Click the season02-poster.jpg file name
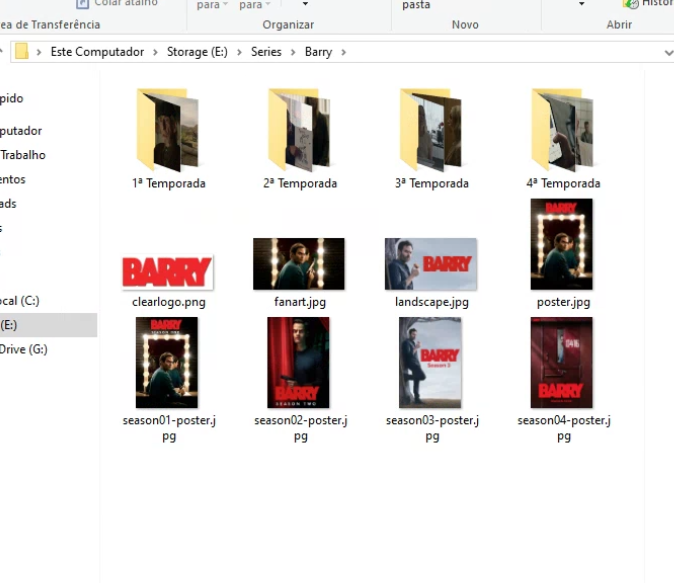674x583 pixels. pos(300,428)
